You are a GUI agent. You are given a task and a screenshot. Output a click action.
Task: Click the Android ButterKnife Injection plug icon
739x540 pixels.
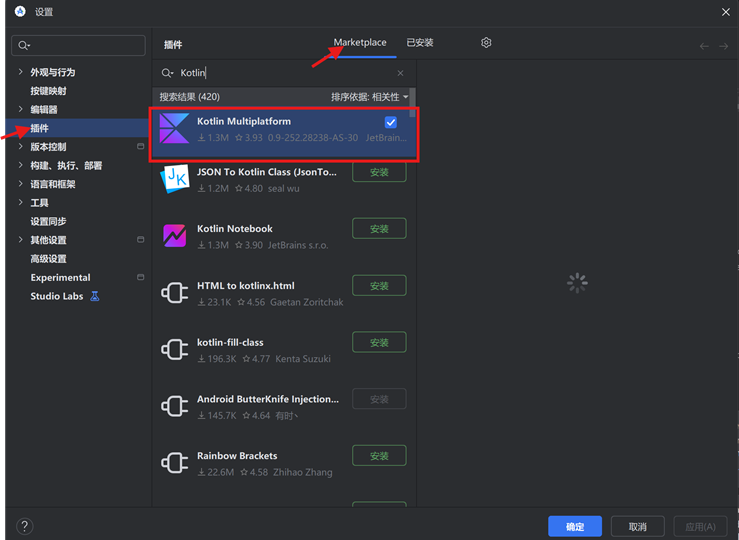[x=174, y=406]
